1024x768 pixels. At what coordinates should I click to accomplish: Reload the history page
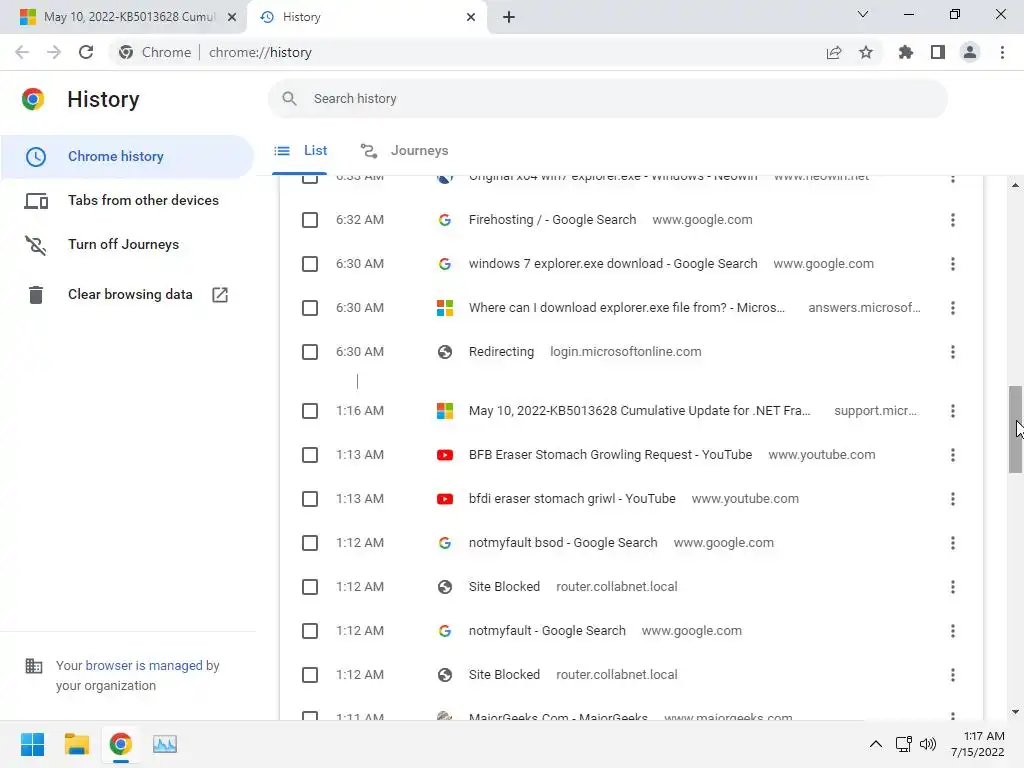click(x=86, y=52)
